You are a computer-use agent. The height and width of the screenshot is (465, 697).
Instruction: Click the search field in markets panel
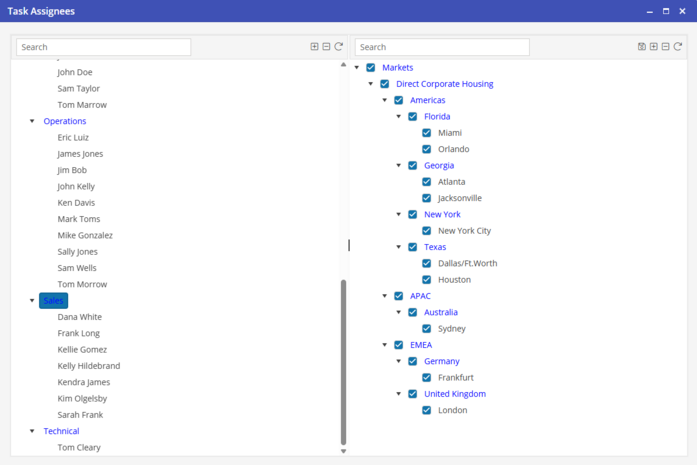[x=442, y=47]
